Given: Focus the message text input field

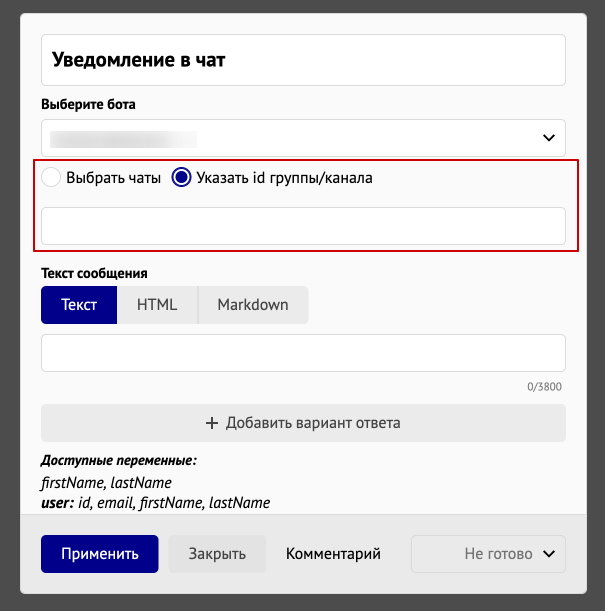Looking at the screenshot, I should click(303, 353).
